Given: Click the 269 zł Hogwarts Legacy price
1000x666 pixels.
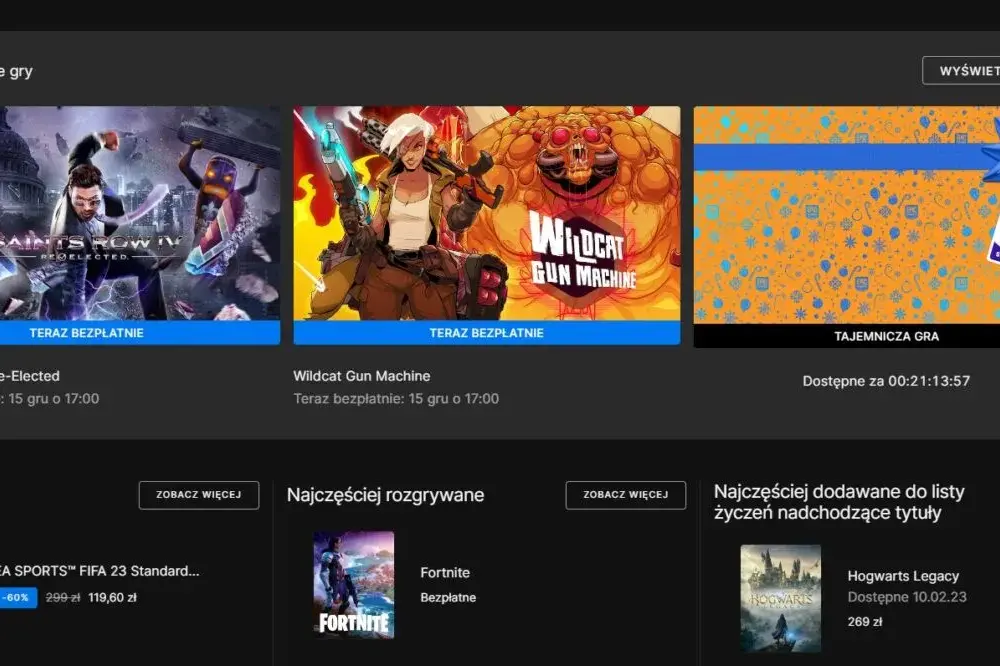Looking at the screenshot, I should point(865,622).
